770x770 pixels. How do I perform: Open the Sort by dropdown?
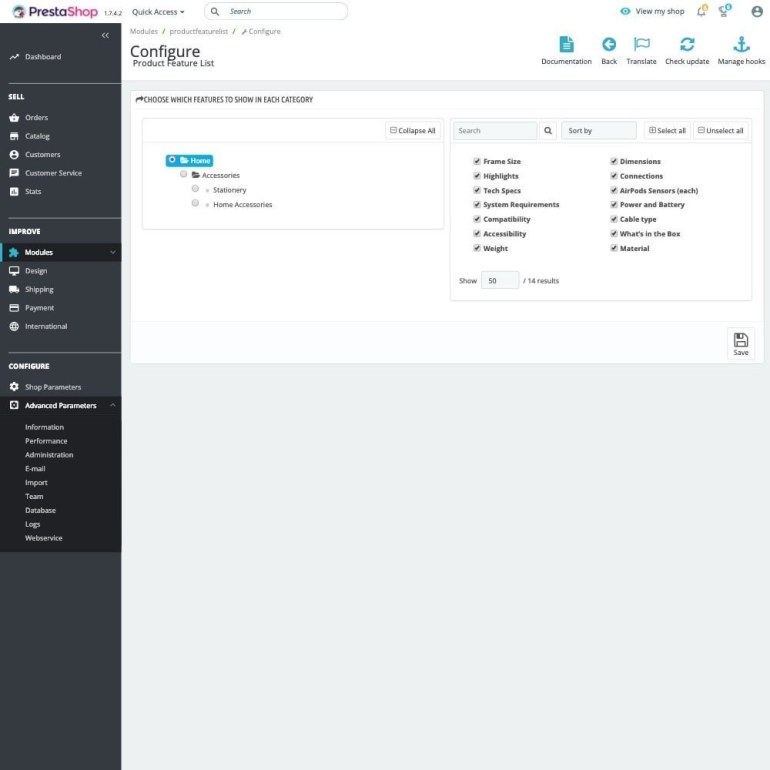599,131
